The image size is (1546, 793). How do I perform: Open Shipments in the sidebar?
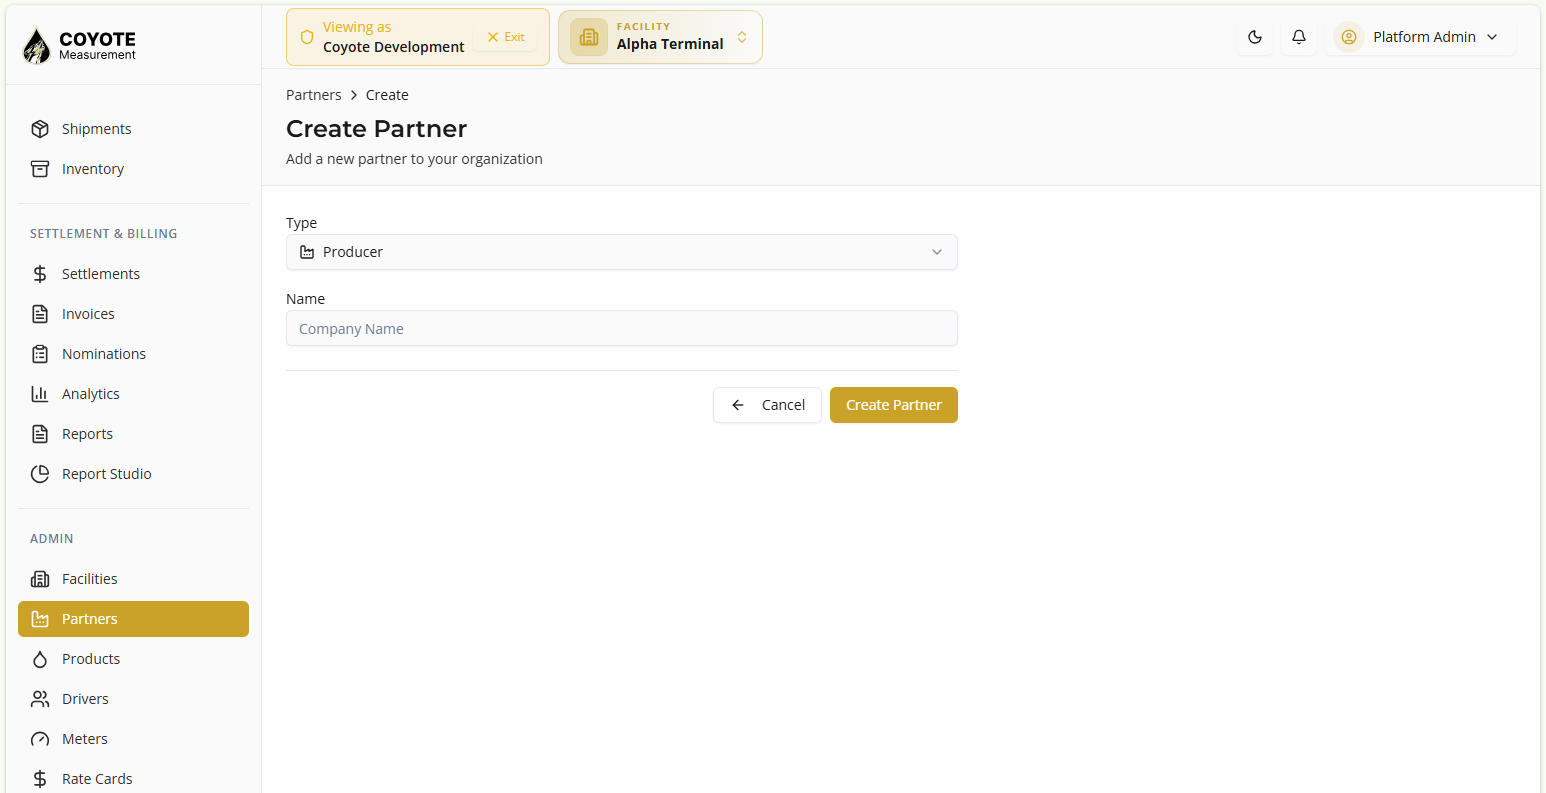click(133, 129)
